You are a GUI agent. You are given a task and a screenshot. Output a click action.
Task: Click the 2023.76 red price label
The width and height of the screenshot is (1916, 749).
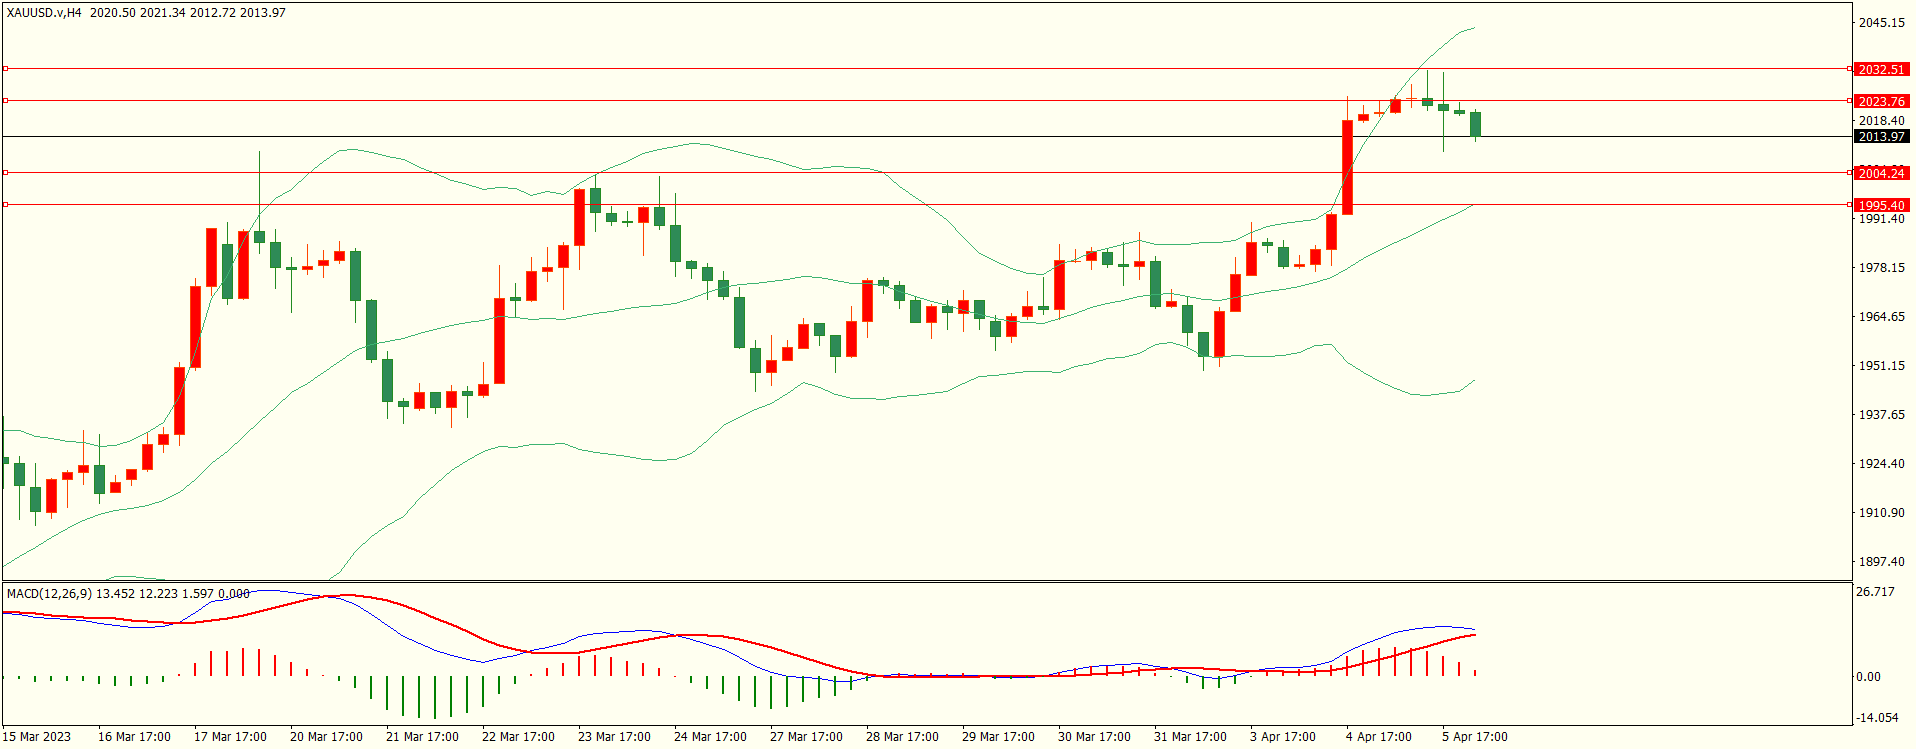pyautogui.click(x=1881, y=101)
